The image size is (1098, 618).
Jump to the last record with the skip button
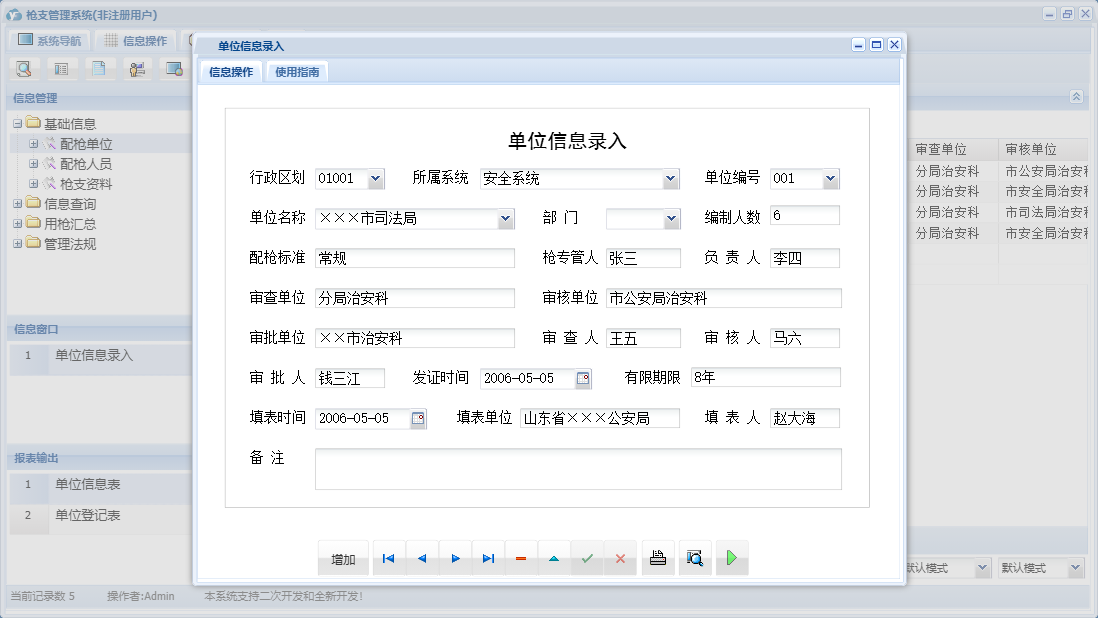click(x=488, y=558)
